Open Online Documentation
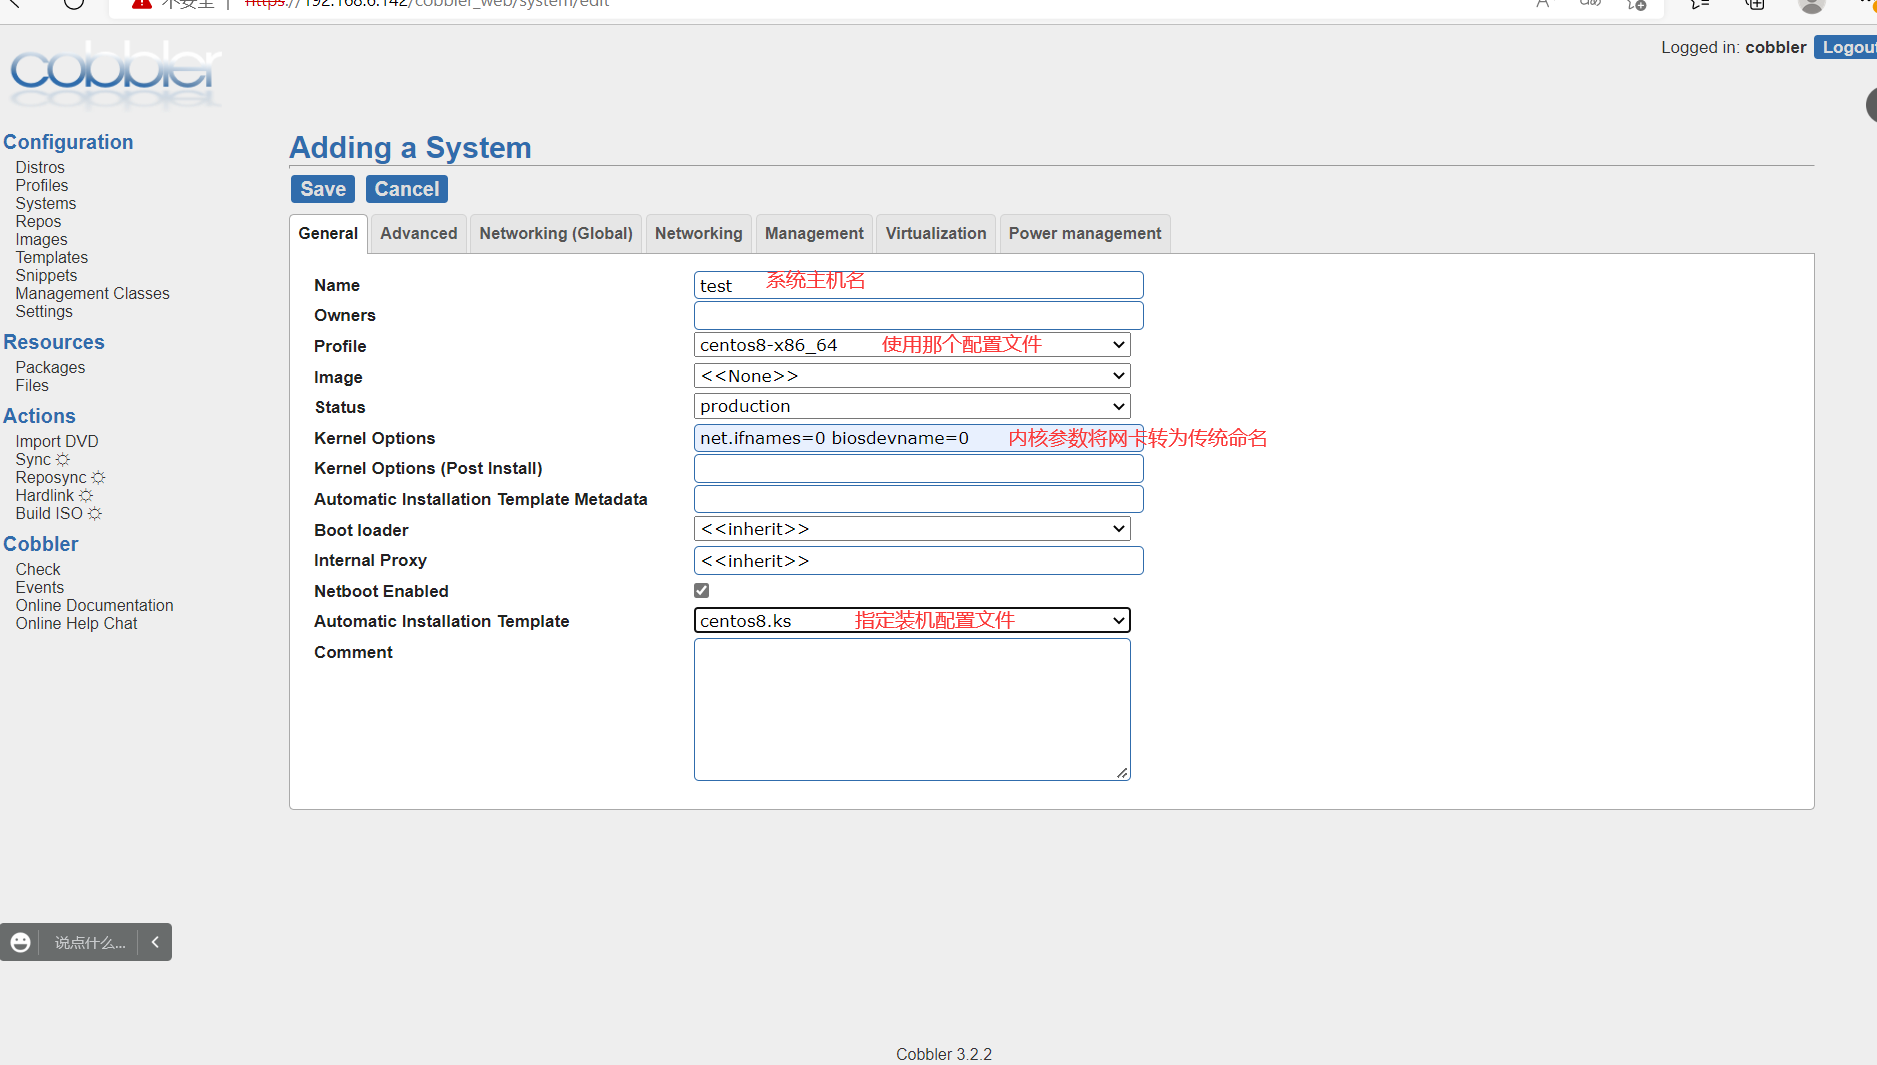The width and height of the screenshot is (1877, 1065). point(95,606)
